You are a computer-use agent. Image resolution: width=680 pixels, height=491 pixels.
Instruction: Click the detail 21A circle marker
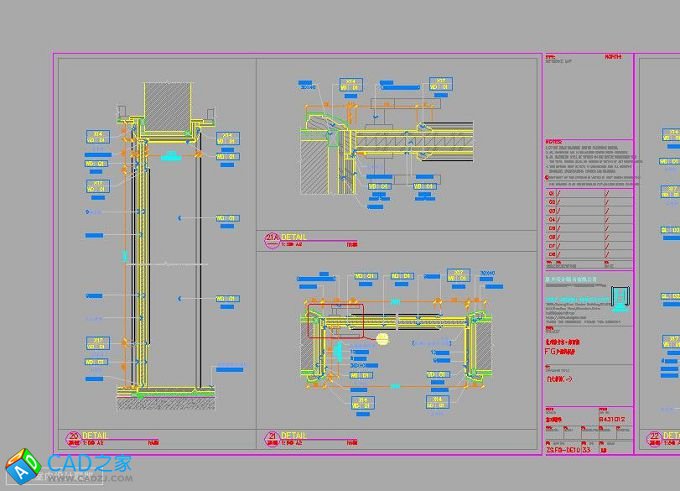(272, 239)
